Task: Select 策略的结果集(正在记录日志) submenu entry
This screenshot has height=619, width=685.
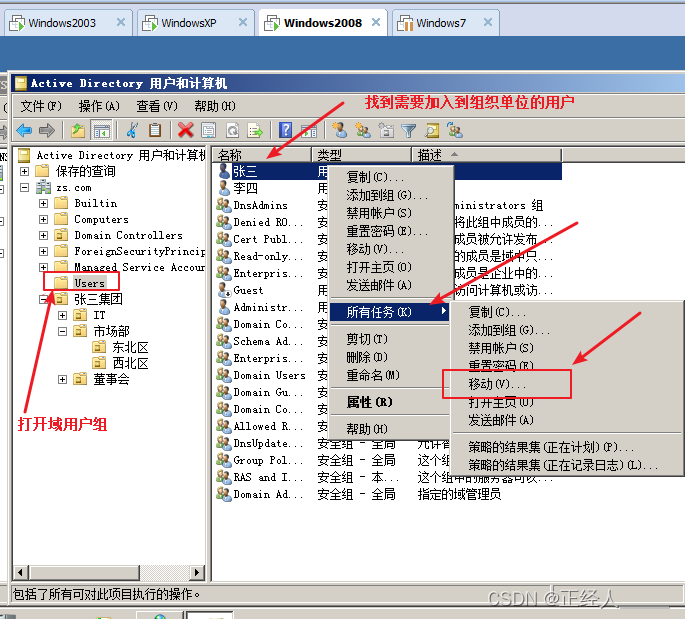Action: coord(567,465)
